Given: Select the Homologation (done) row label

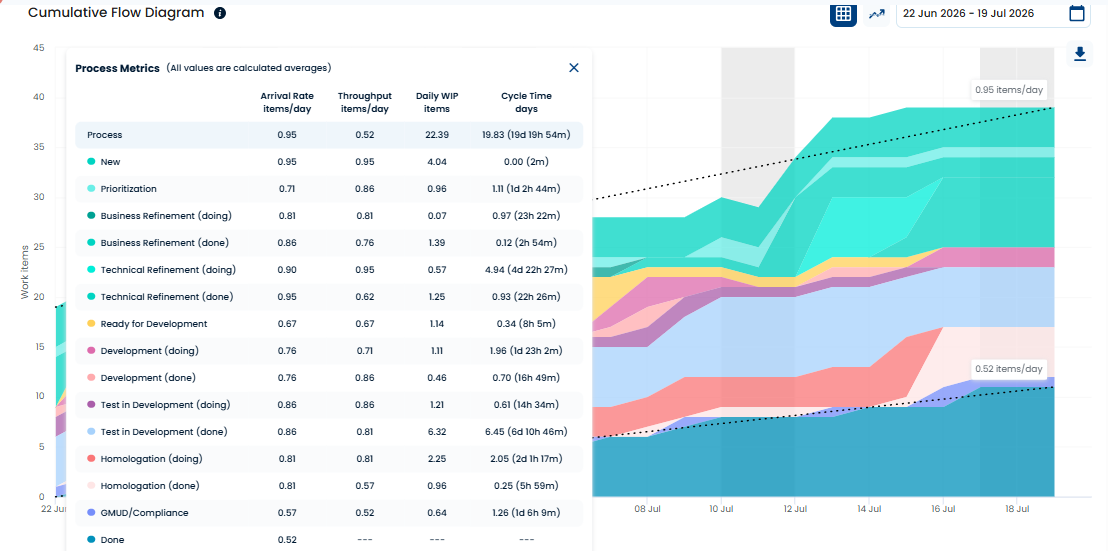Looking at the screenshot, I should coord(150,485).
